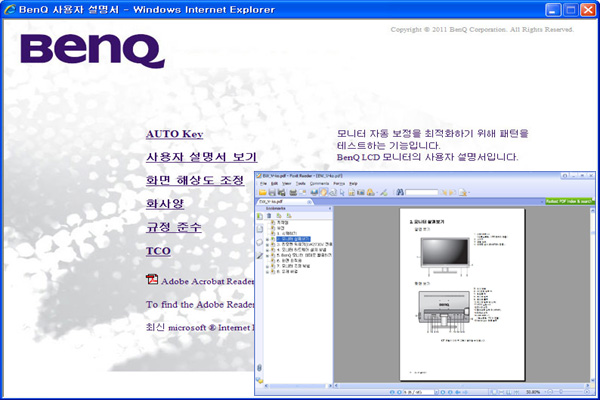Open the paperclip Attachments icon in Foxit sidebar

click(x=259, y=368)
